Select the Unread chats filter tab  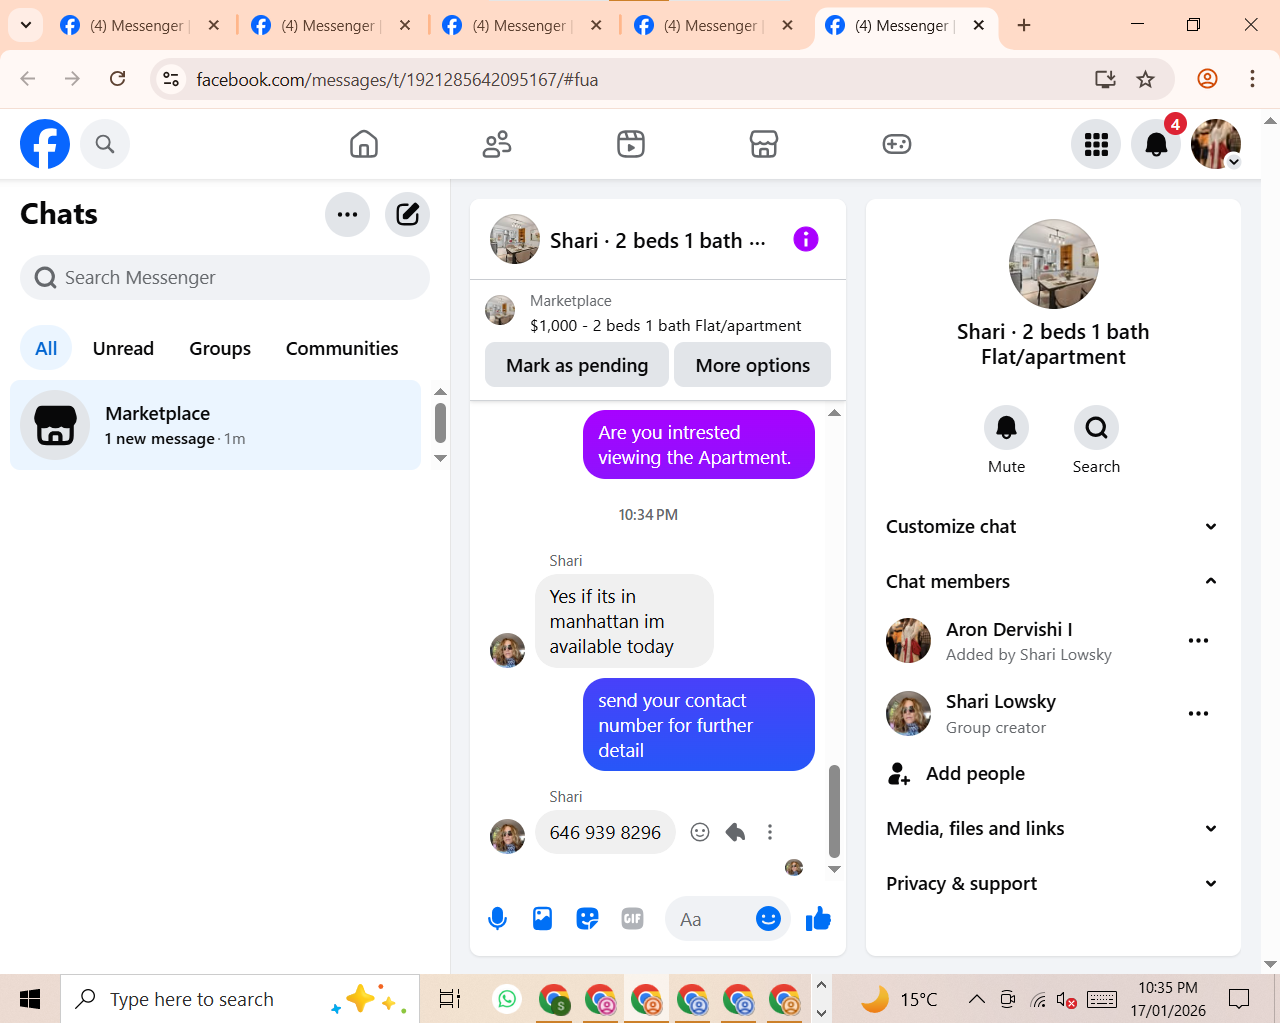(x=123, y=349)
